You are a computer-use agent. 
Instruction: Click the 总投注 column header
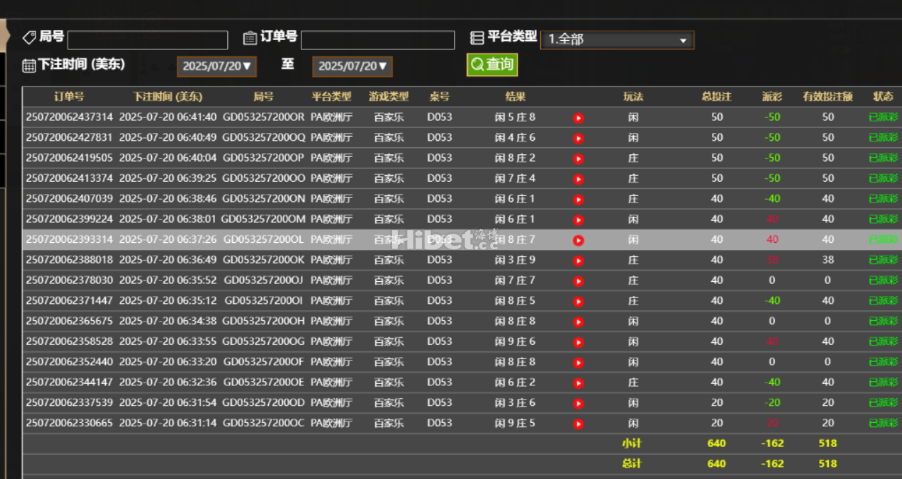(x=716, y=97)
